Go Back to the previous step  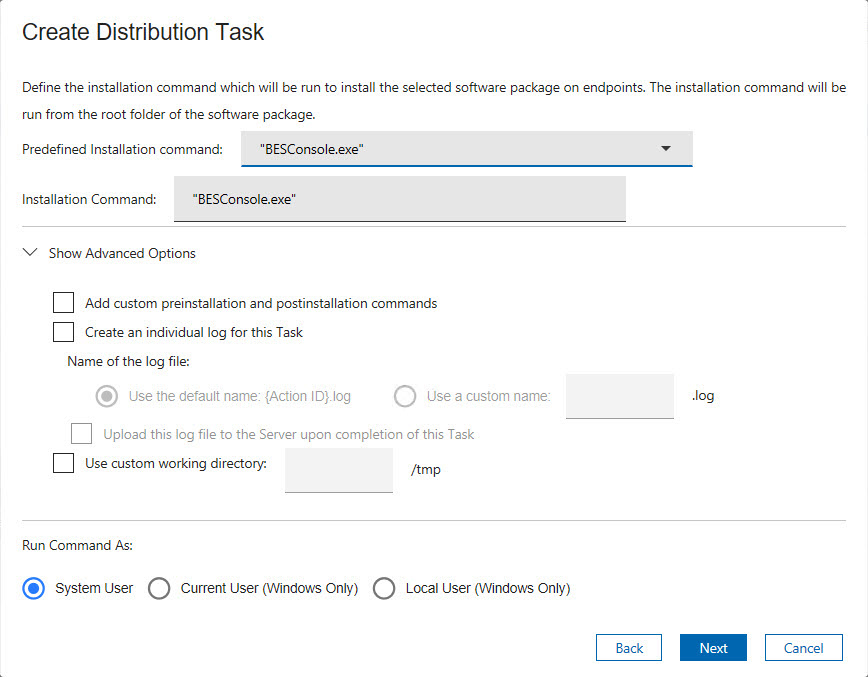click(629, 648)
